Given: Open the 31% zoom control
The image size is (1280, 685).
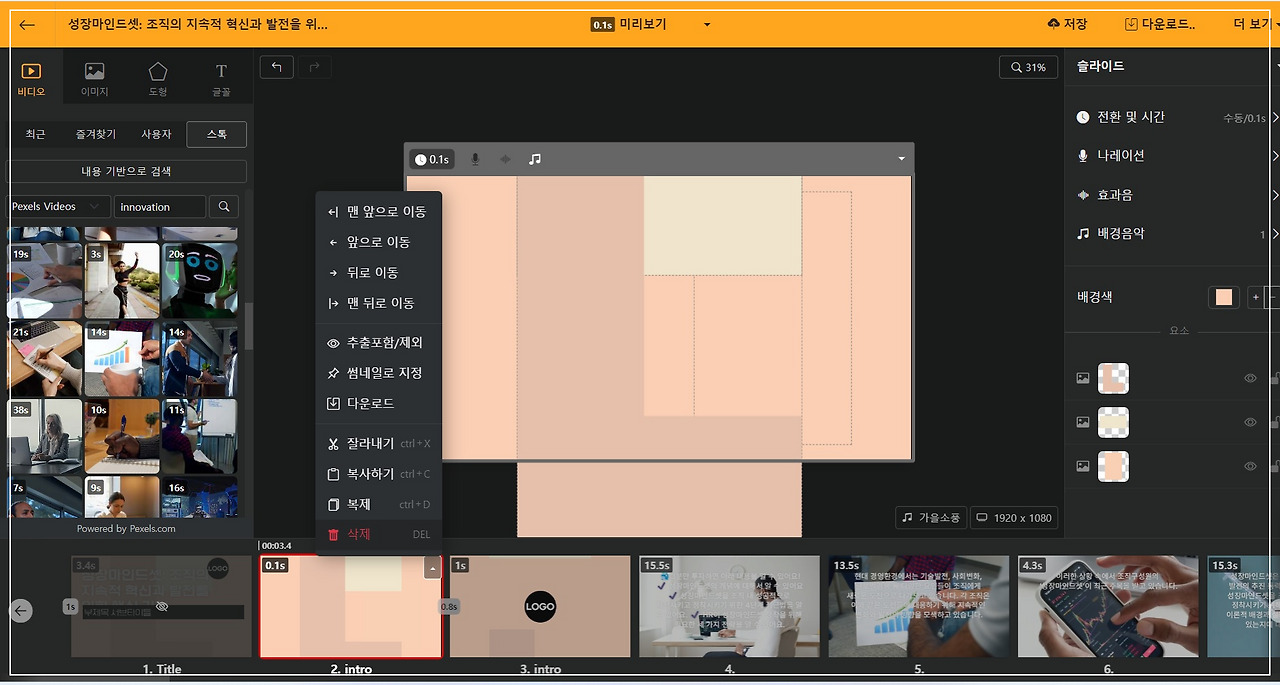Looking at the screenshot, I should click(1028, 67).
